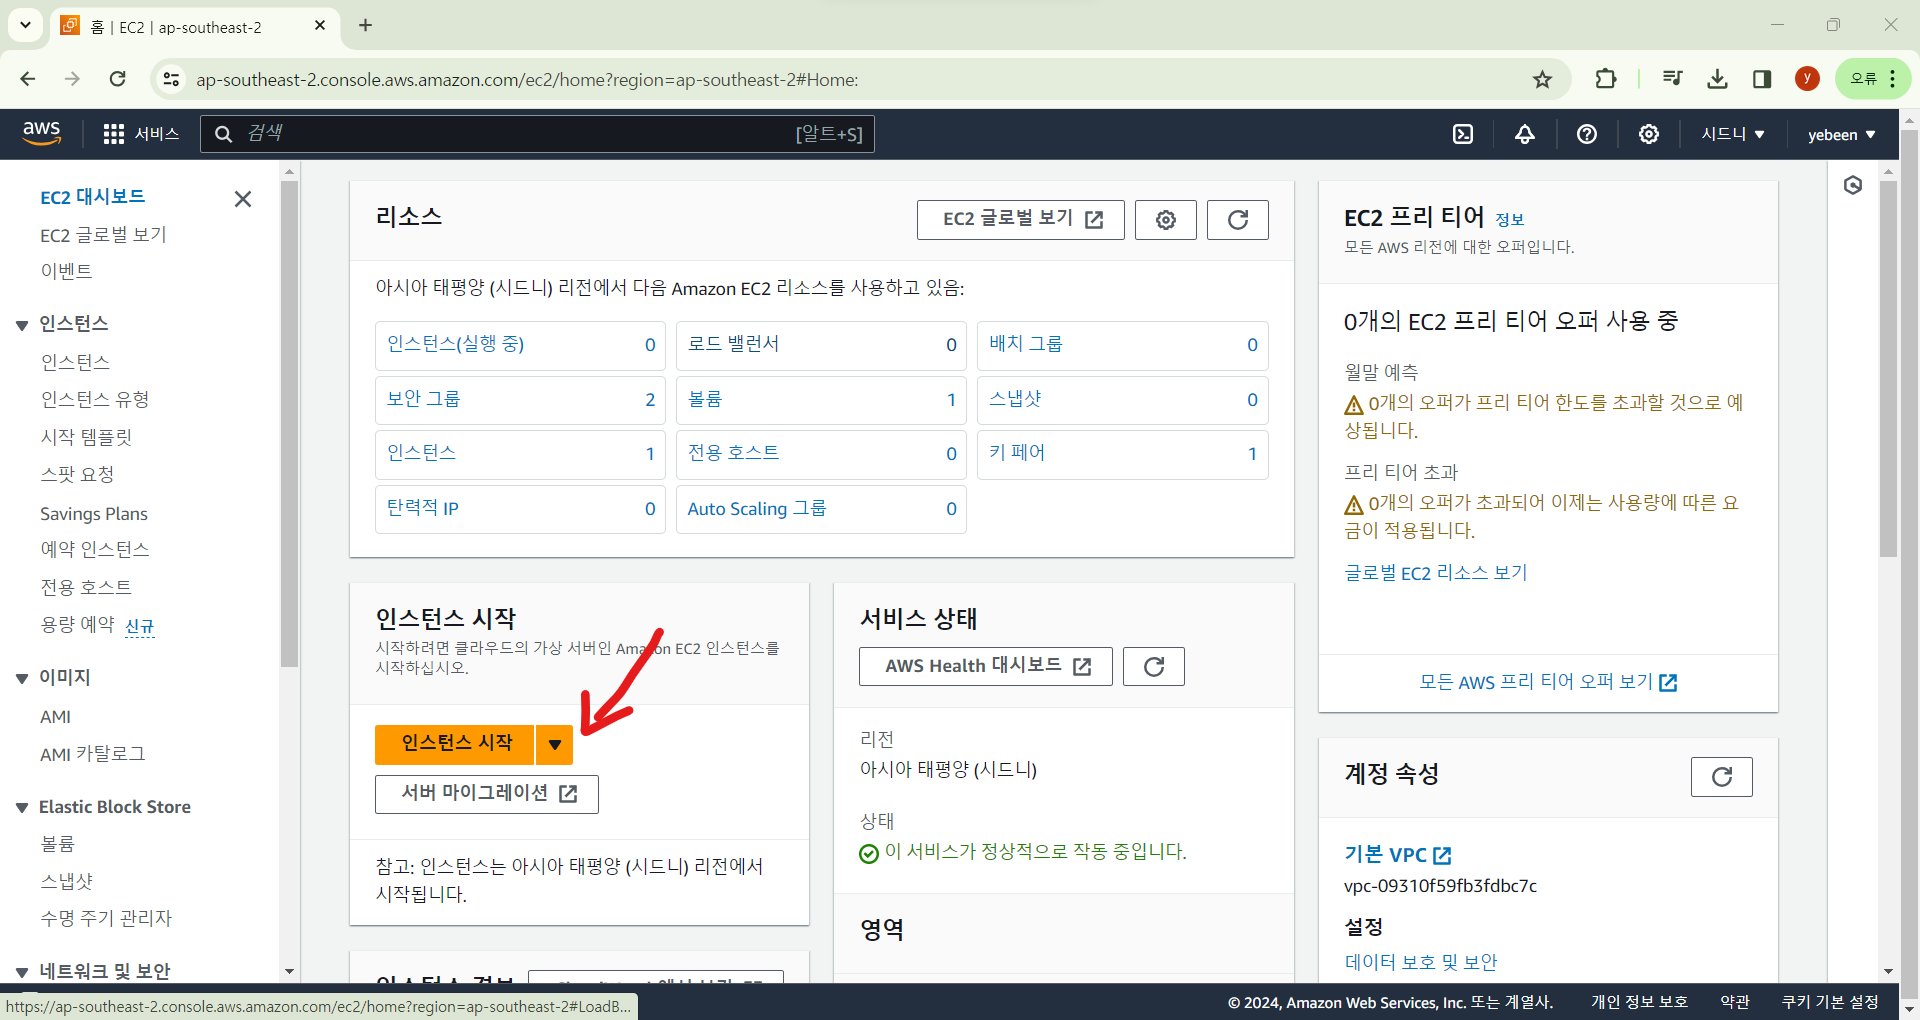
Task: Open the media control playlist icon
Action: pos(1672,79)
